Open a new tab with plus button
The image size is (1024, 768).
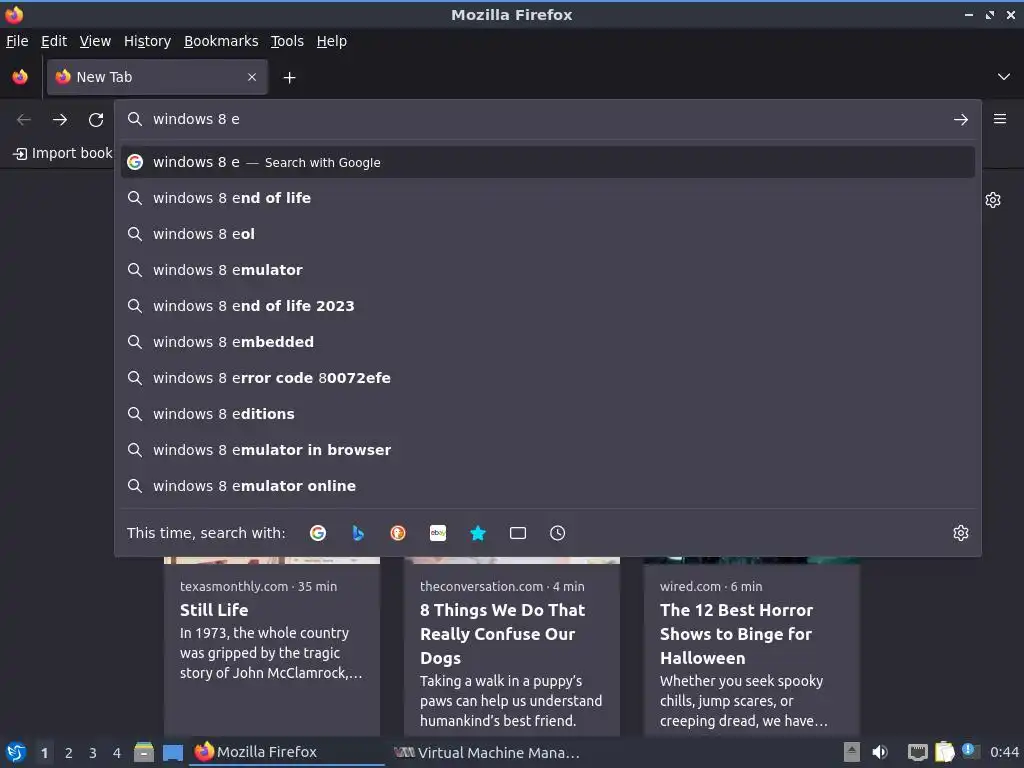tap(289, 78)
